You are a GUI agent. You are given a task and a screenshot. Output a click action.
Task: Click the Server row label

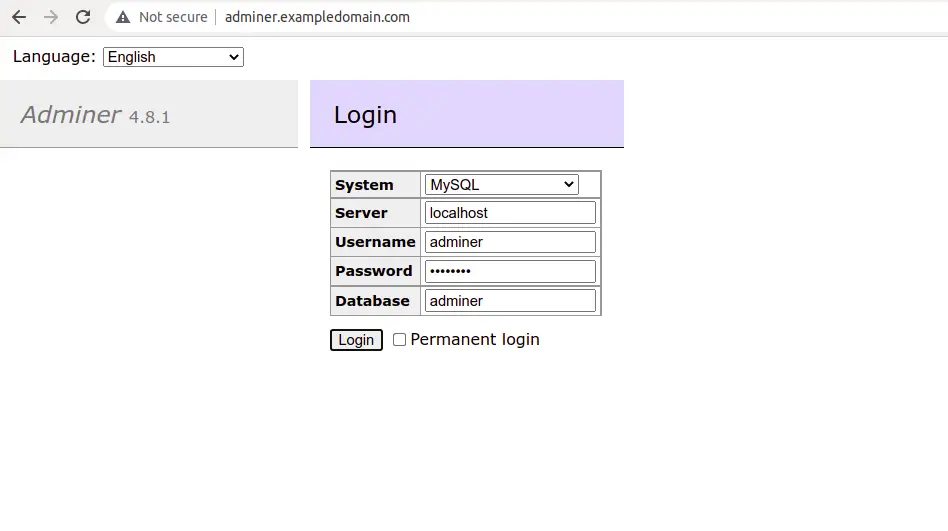point(361,213)
